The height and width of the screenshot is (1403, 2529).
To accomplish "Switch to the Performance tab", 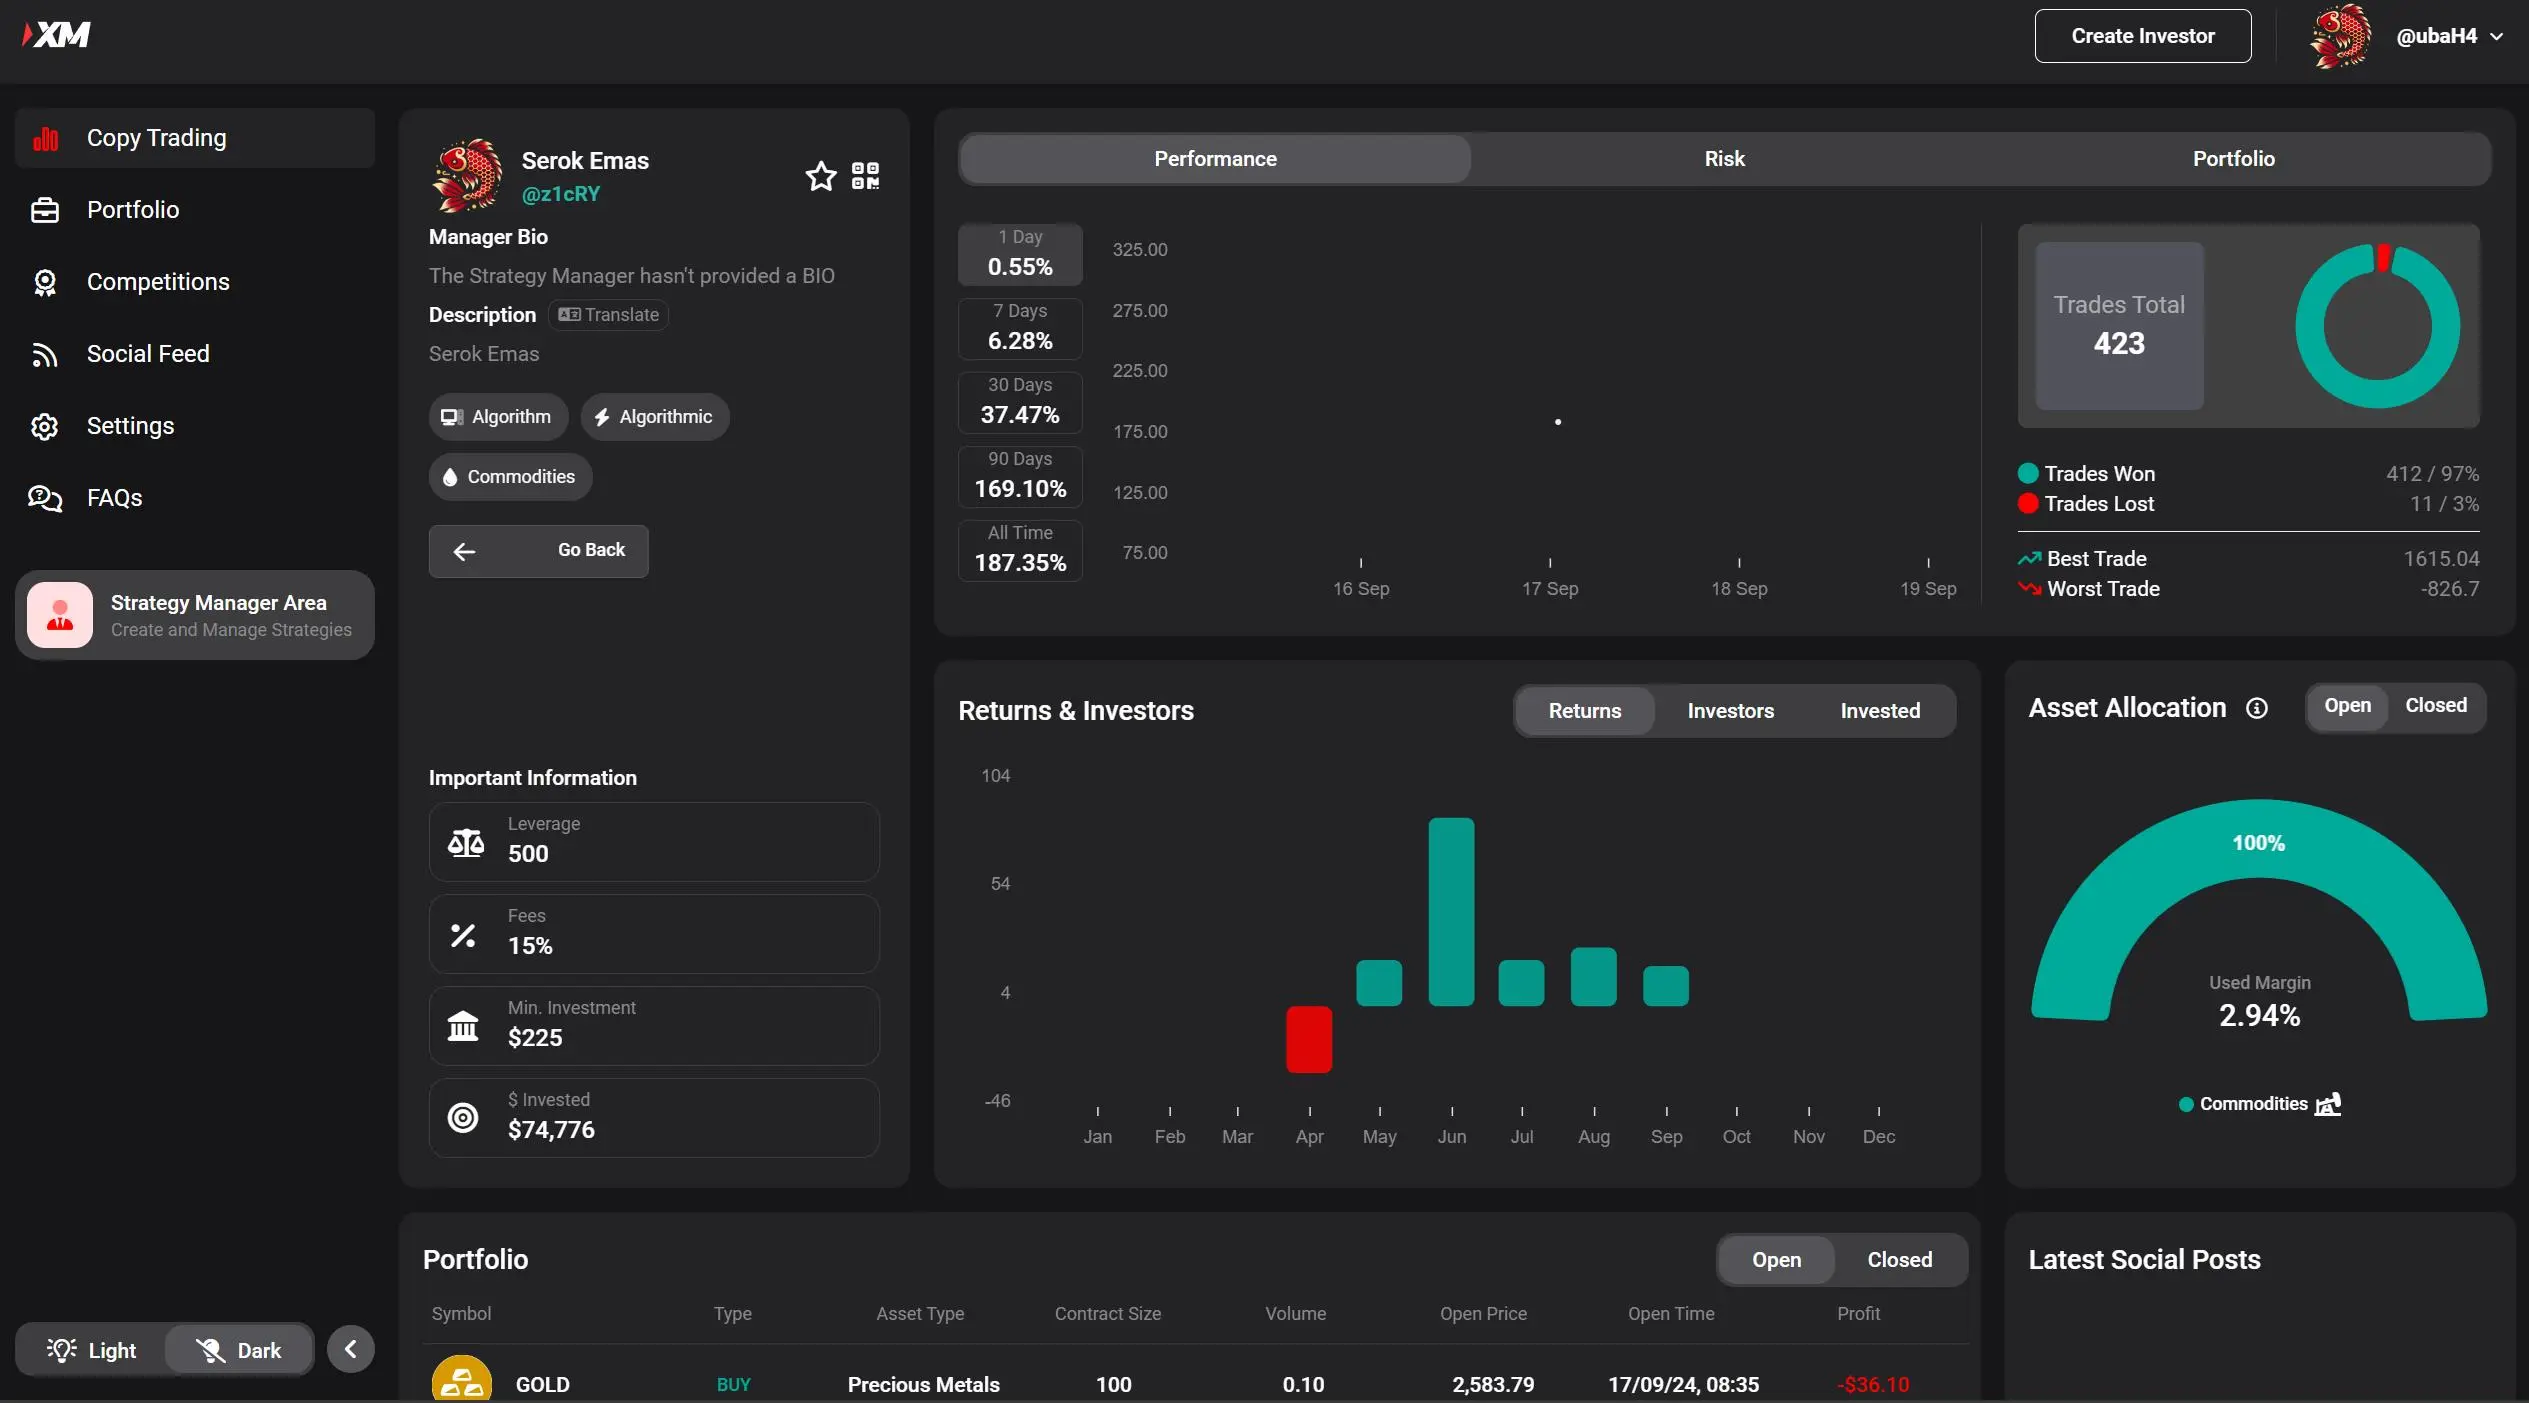I will click(x=1215, y=159).
